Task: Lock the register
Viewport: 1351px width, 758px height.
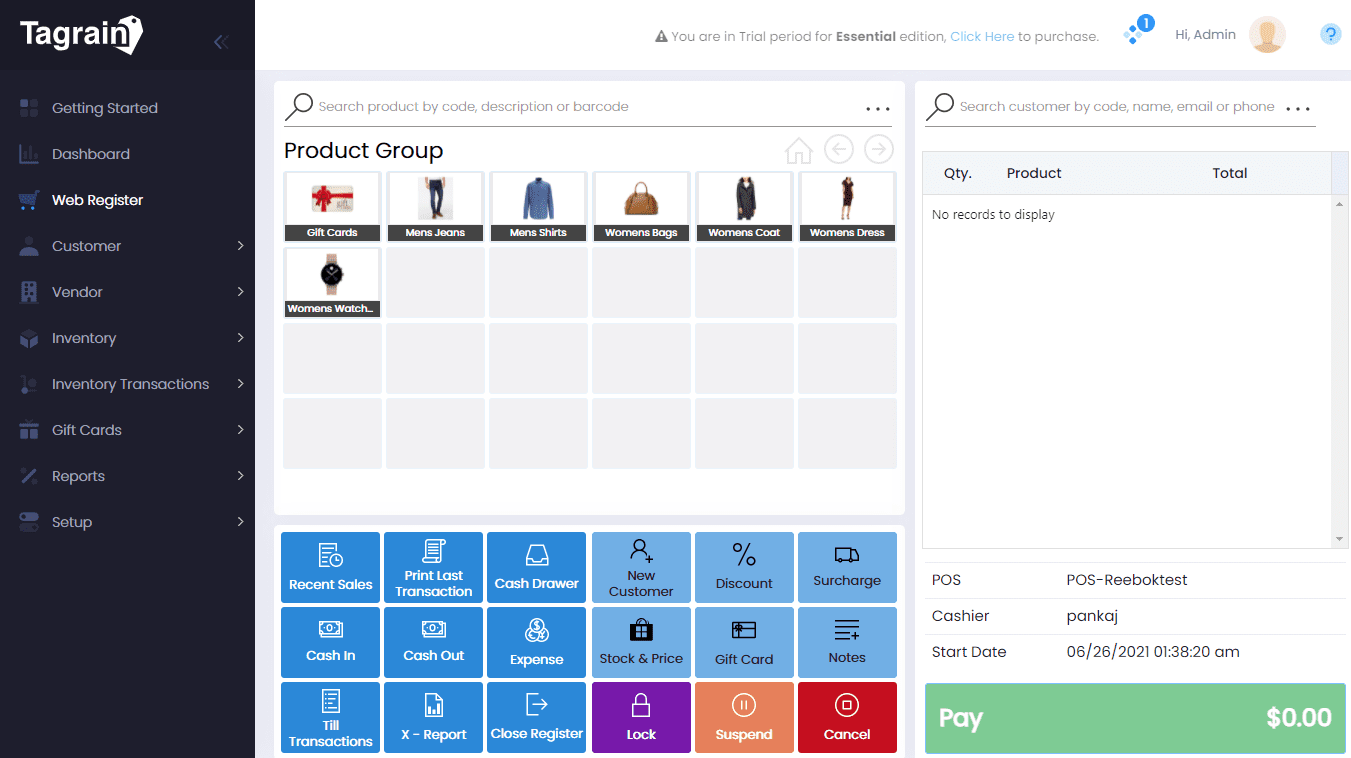Action: (641, 717)
